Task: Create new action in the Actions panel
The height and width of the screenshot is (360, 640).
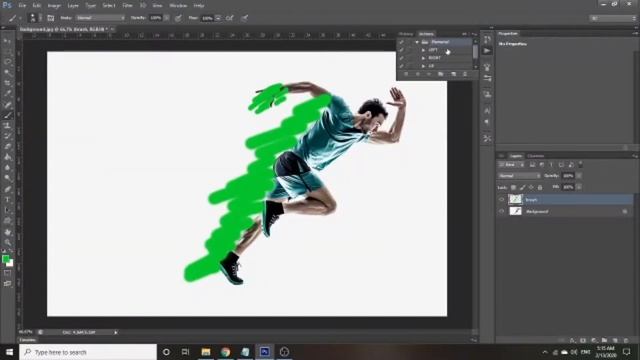Action: tap(453, 74)
